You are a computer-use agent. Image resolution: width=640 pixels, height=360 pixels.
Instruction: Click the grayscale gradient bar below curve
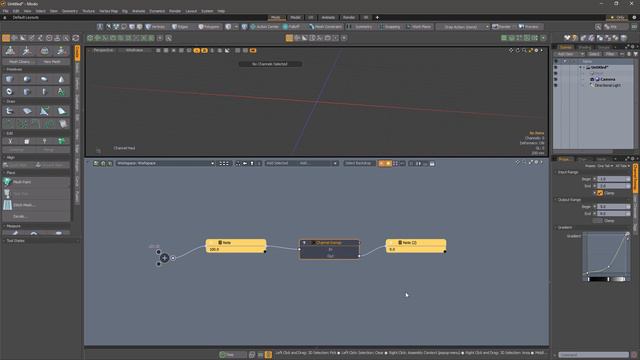point(607,279)
